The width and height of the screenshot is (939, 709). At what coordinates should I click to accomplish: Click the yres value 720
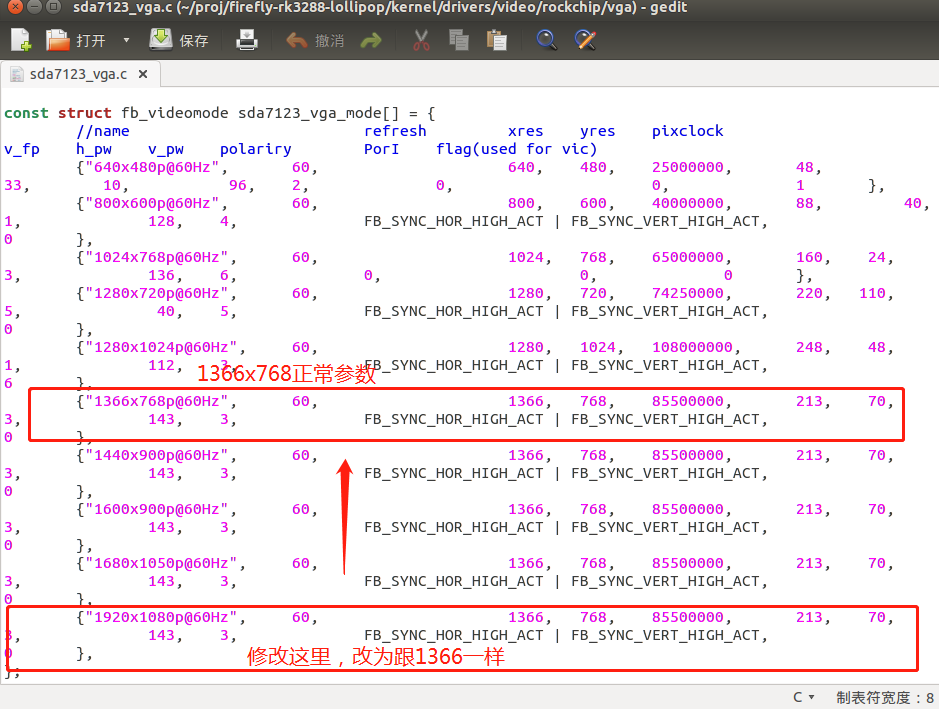pyautogui.click(x=593, y=293)
